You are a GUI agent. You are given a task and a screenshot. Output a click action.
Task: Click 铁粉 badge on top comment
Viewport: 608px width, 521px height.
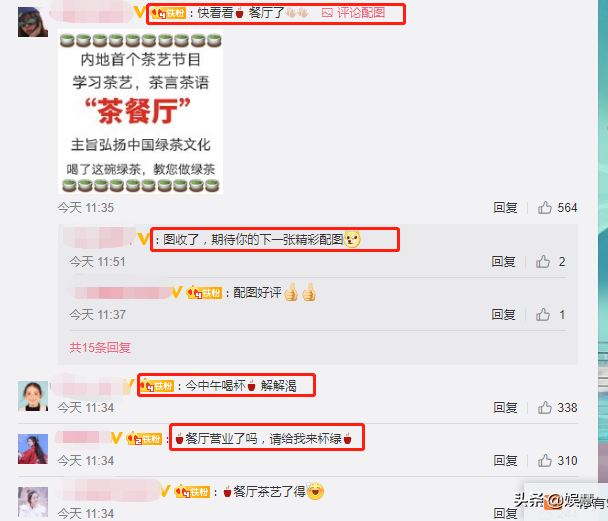click(168, 13)
